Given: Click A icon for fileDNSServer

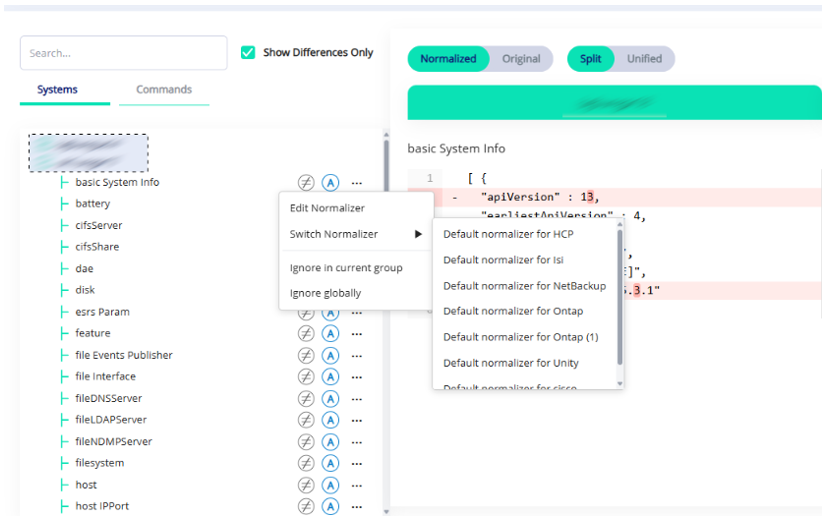Looking at the screenshot, I should [331, 399].
